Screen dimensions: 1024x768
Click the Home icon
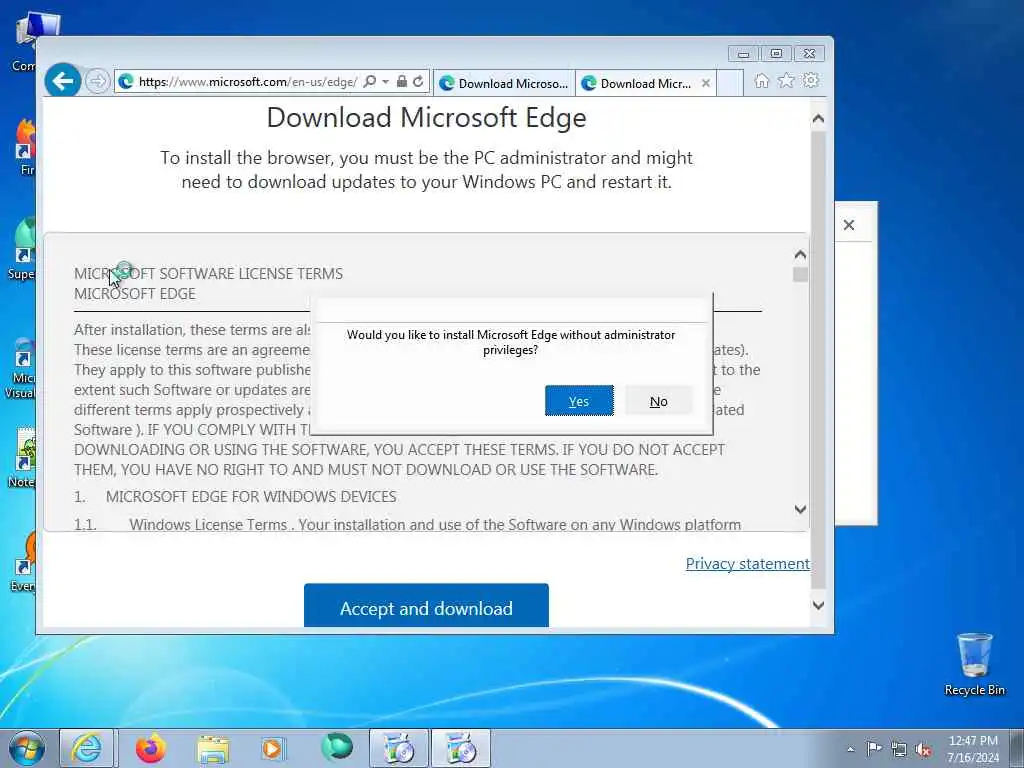pos(761,80)
